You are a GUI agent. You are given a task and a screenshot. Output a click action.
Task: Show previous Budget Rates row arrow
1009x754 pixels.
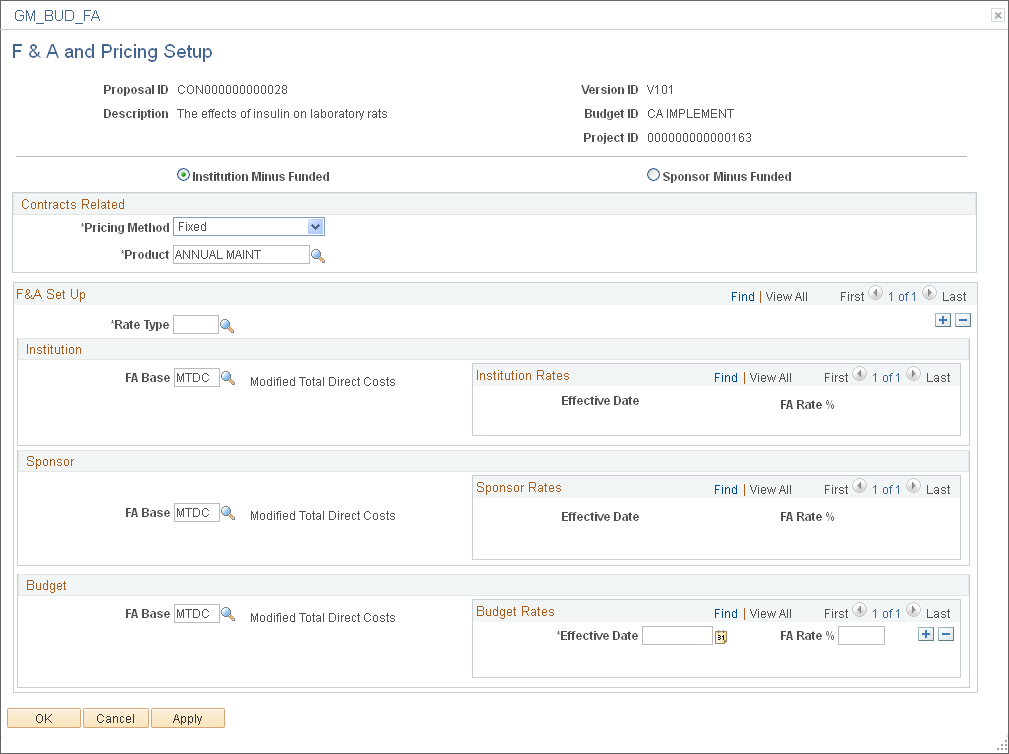(859, 611)
